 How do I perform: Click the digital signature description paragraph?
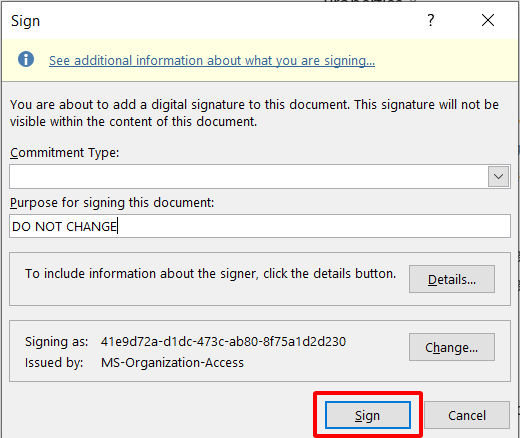(254, 113)
